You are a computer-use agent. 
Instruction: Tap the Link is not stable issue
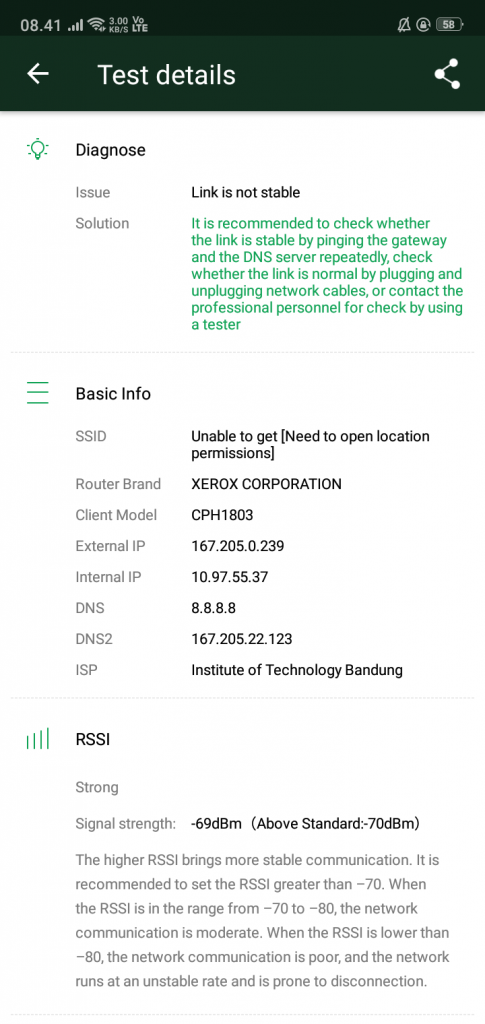pos(245,192)
